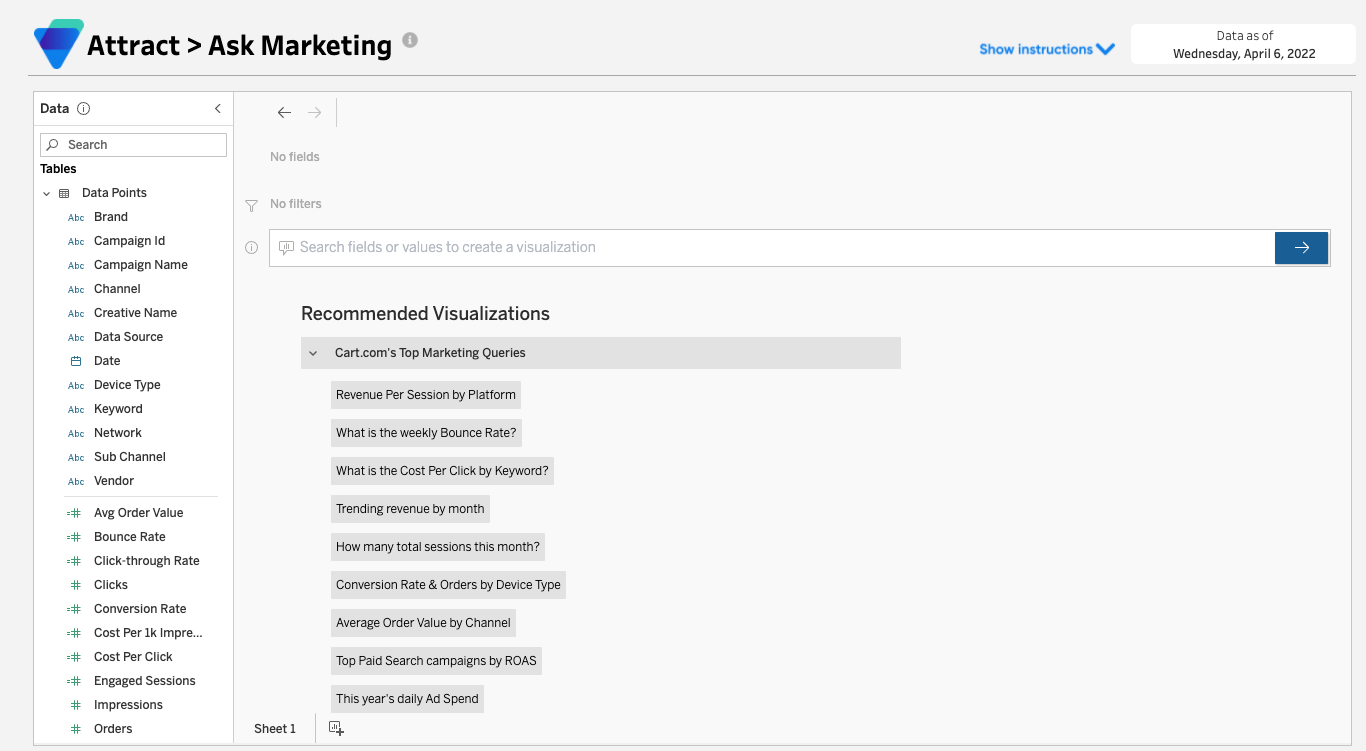Click the calendar icon next to the Date field
1366x751 pixels.
coord(75,361)
